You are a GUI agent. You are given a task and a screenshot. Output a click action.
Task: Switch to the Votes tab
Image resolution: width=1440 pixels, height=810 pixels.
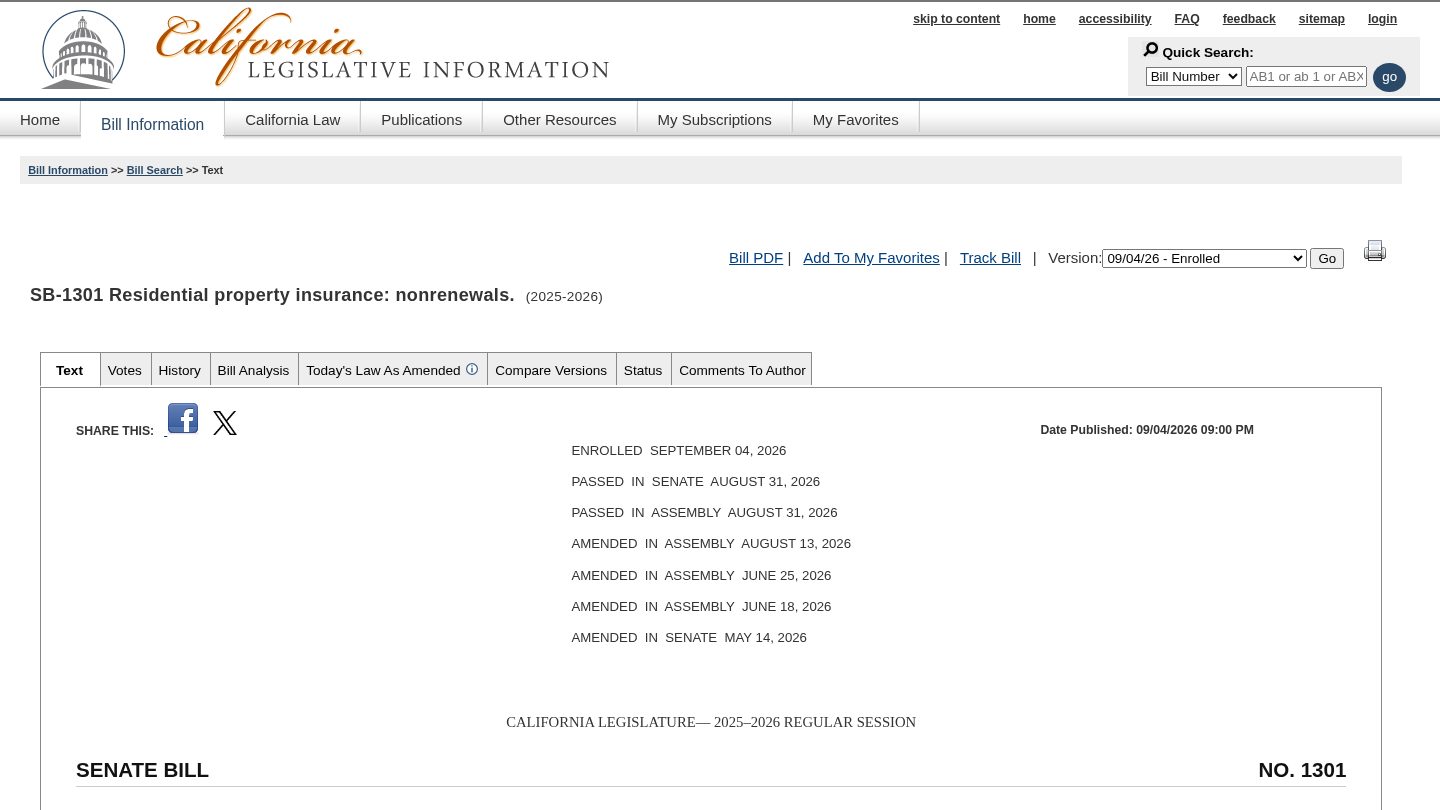pos(125,370)
